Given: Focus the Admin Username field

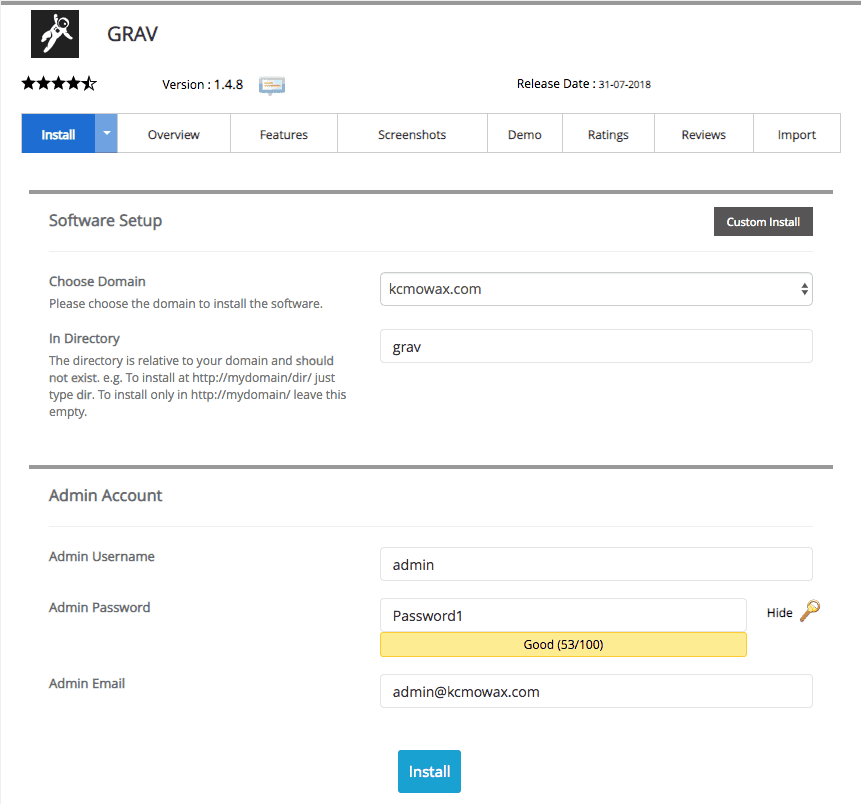Looking at the screenshot, I should pyautogui.click(x=596, y=564).
